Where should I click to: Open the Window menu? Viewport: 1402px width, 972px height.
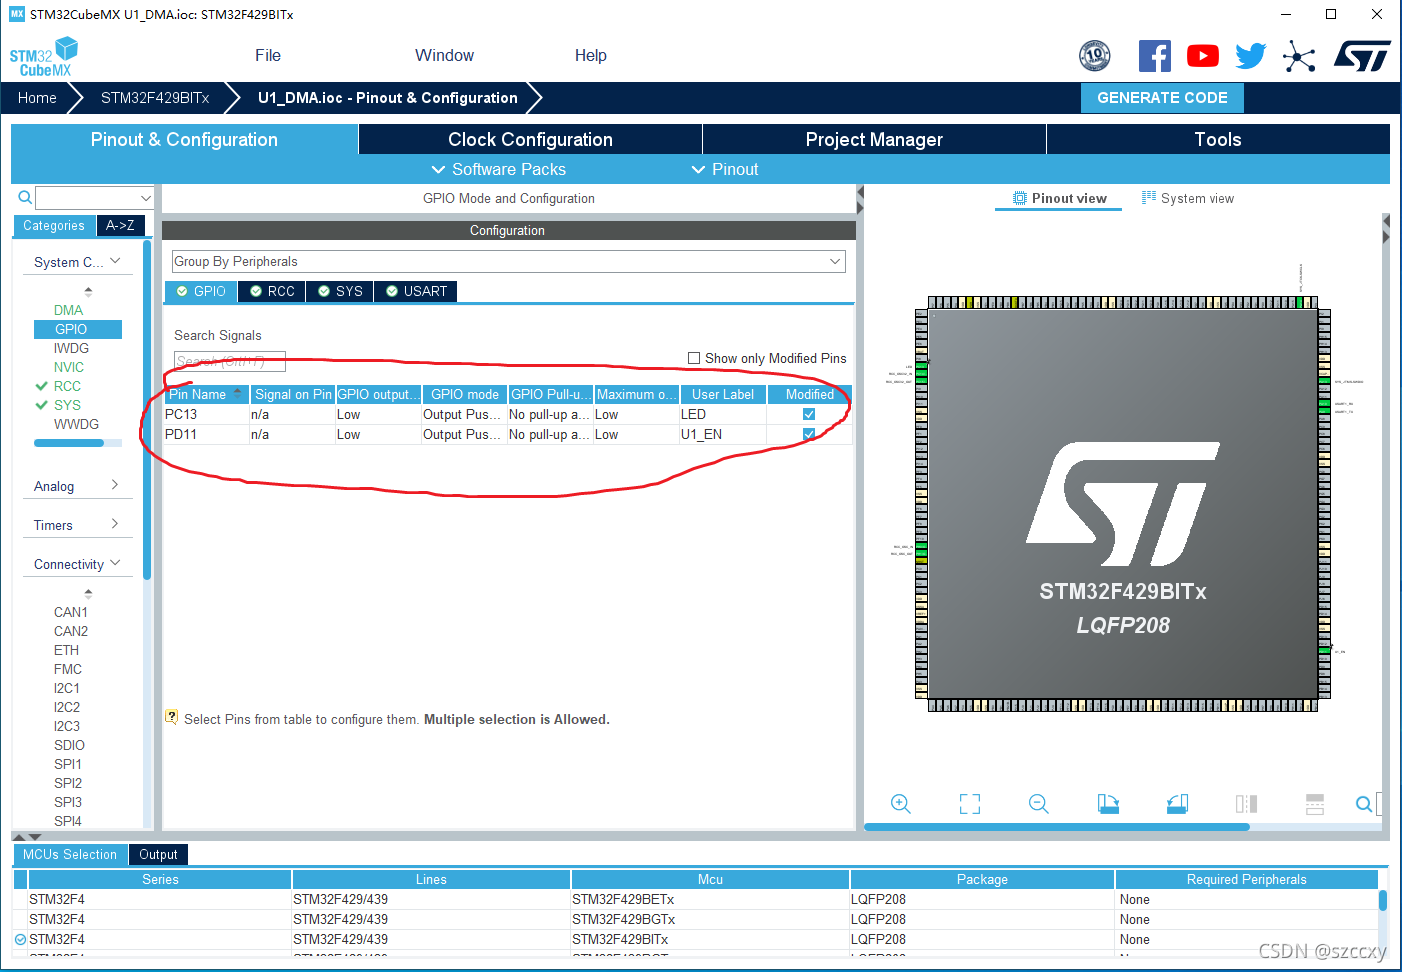coord(444,56)
